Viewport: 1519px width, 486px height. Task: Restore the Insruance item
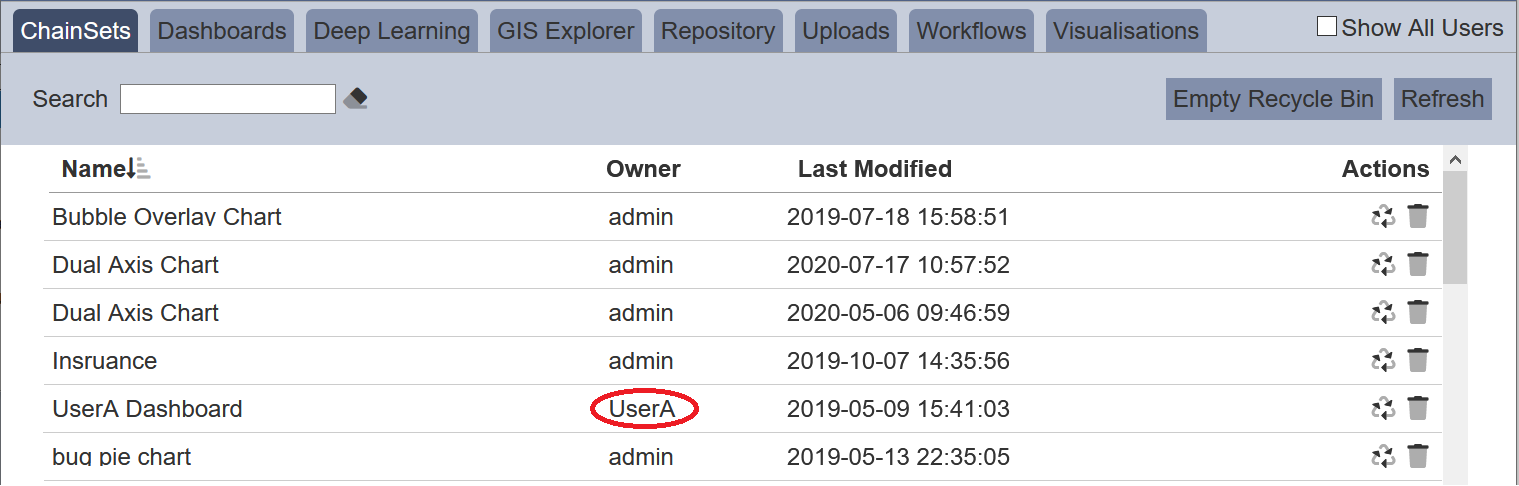1383,360
